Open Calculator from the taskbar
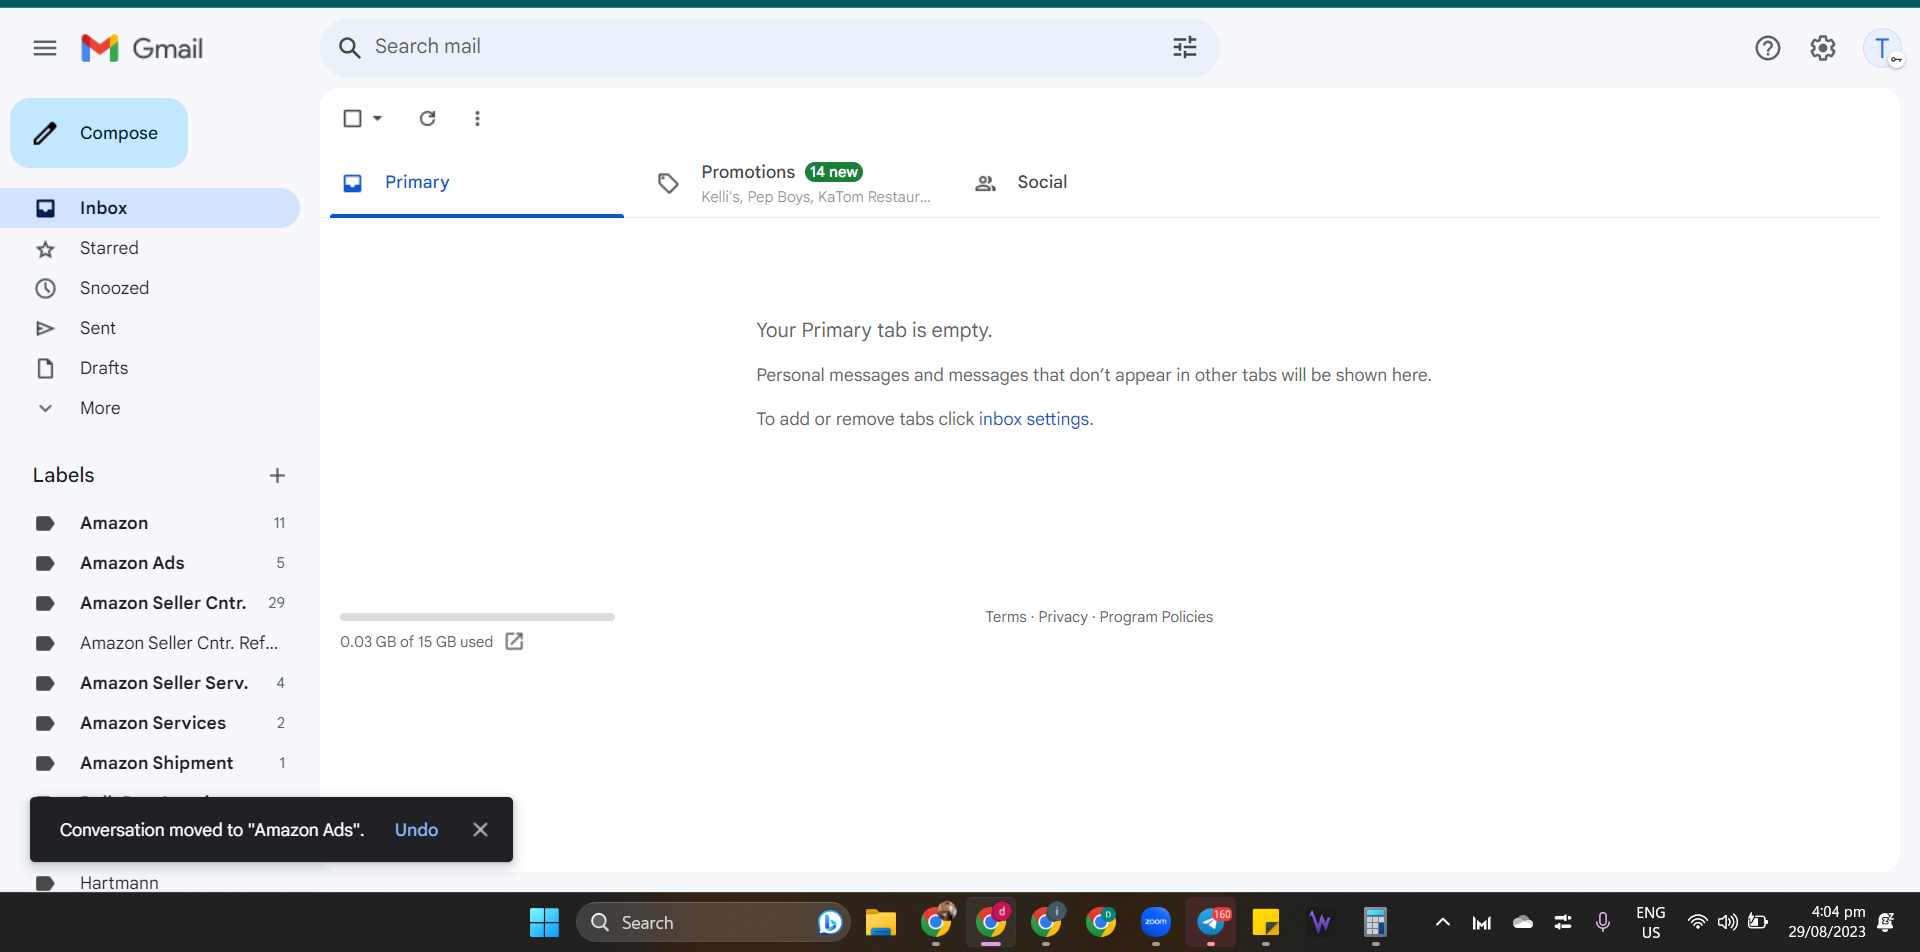 pos(1375,922)
